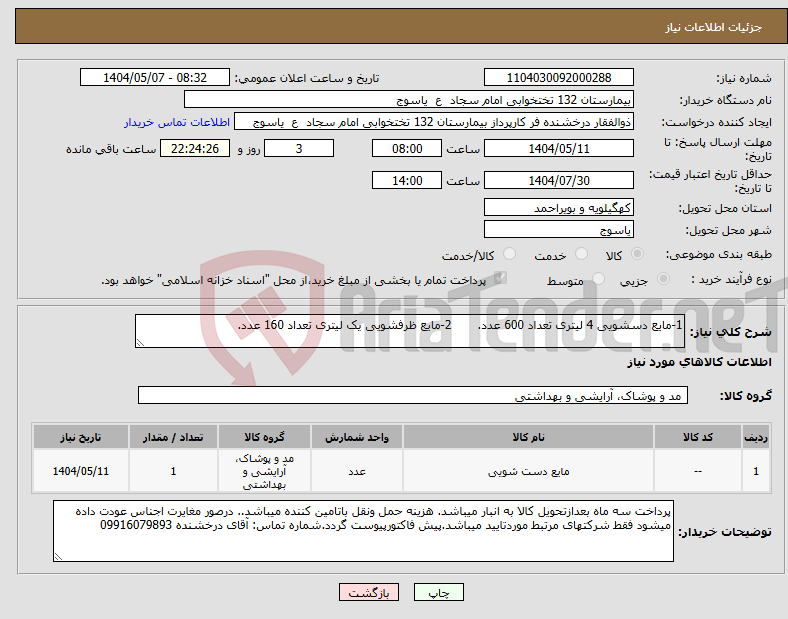
Task: Click the back button (بازگشت)
Action: point(369,592)
